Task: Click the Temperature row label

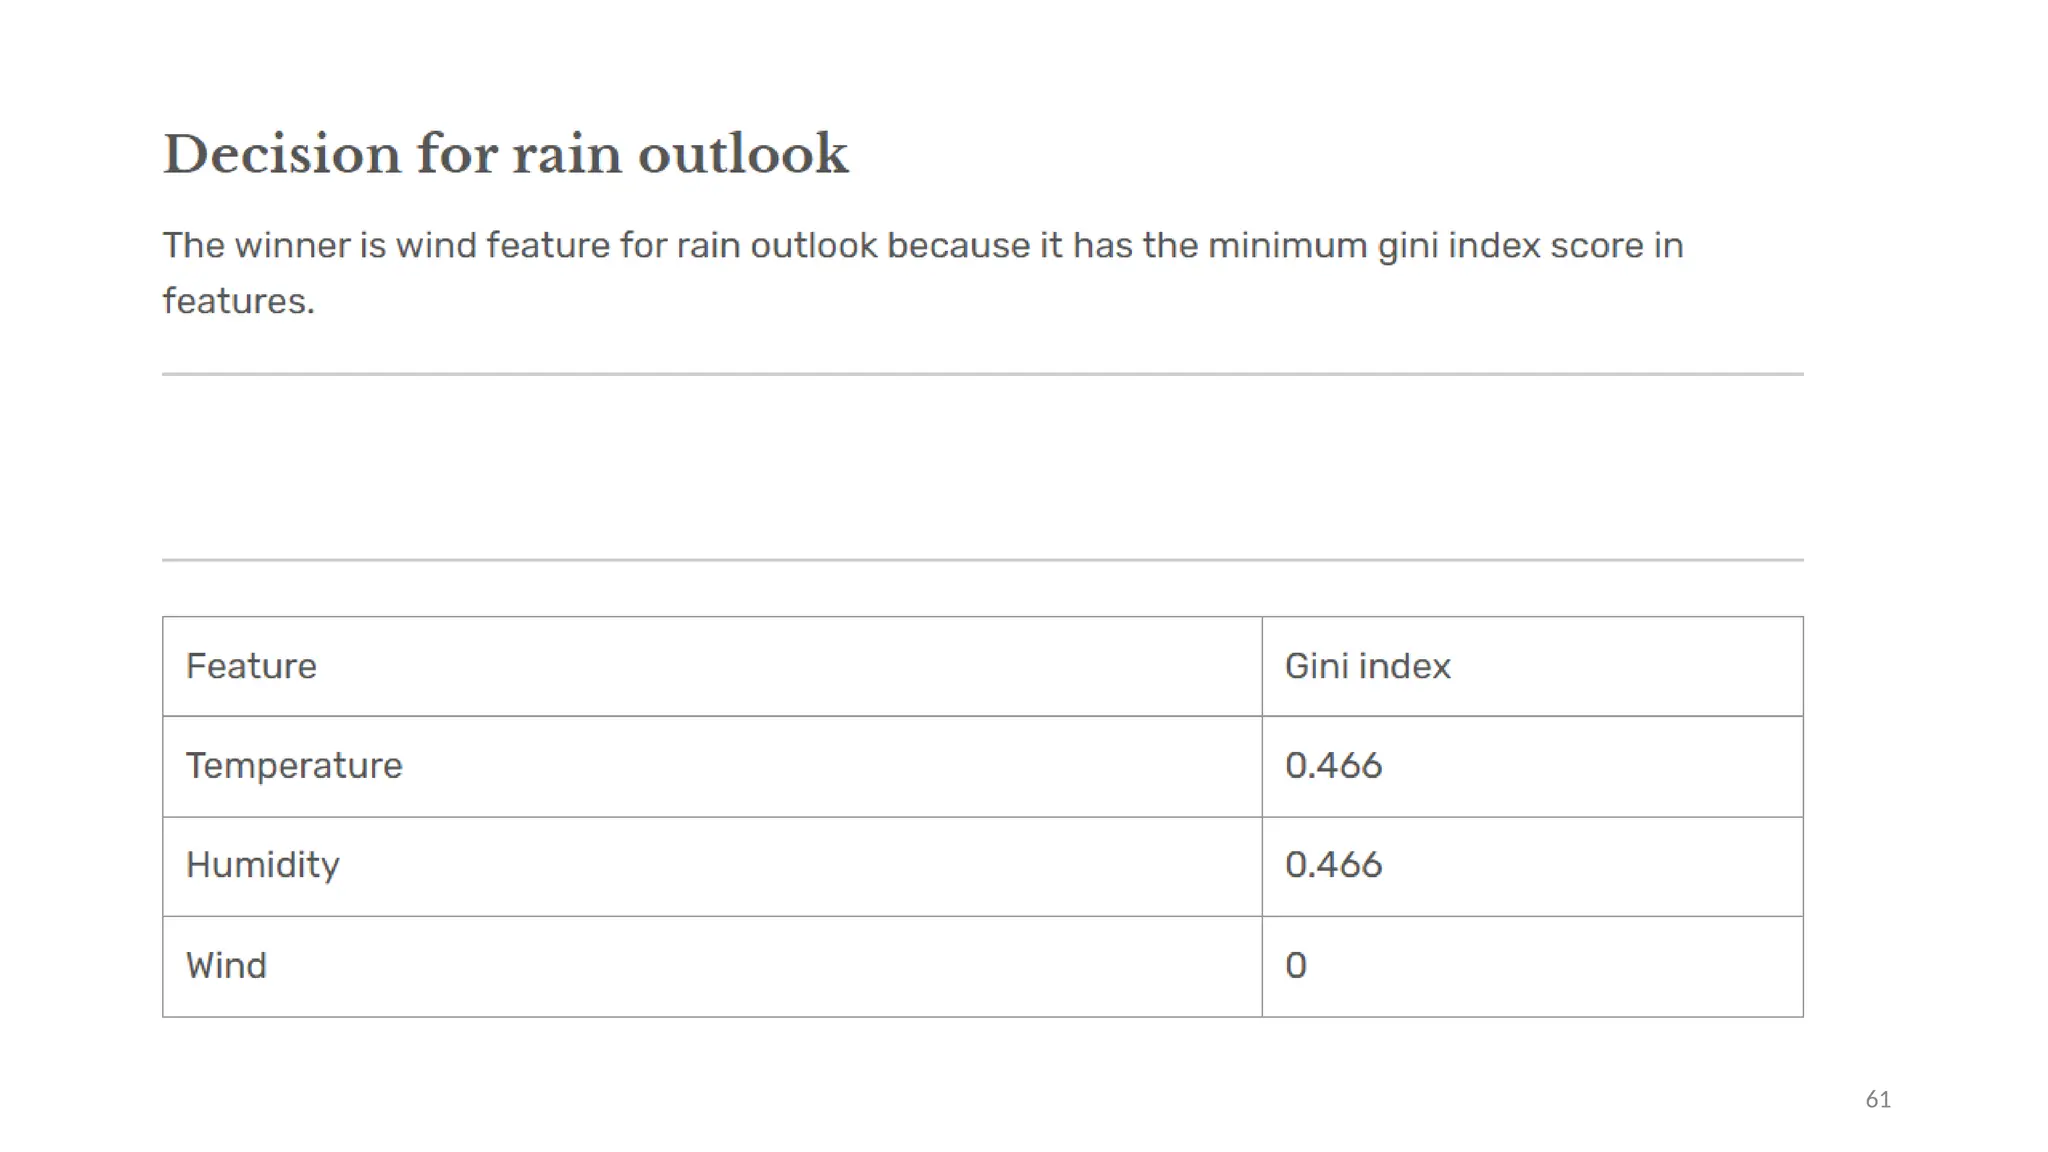Action: pos(294,766)
